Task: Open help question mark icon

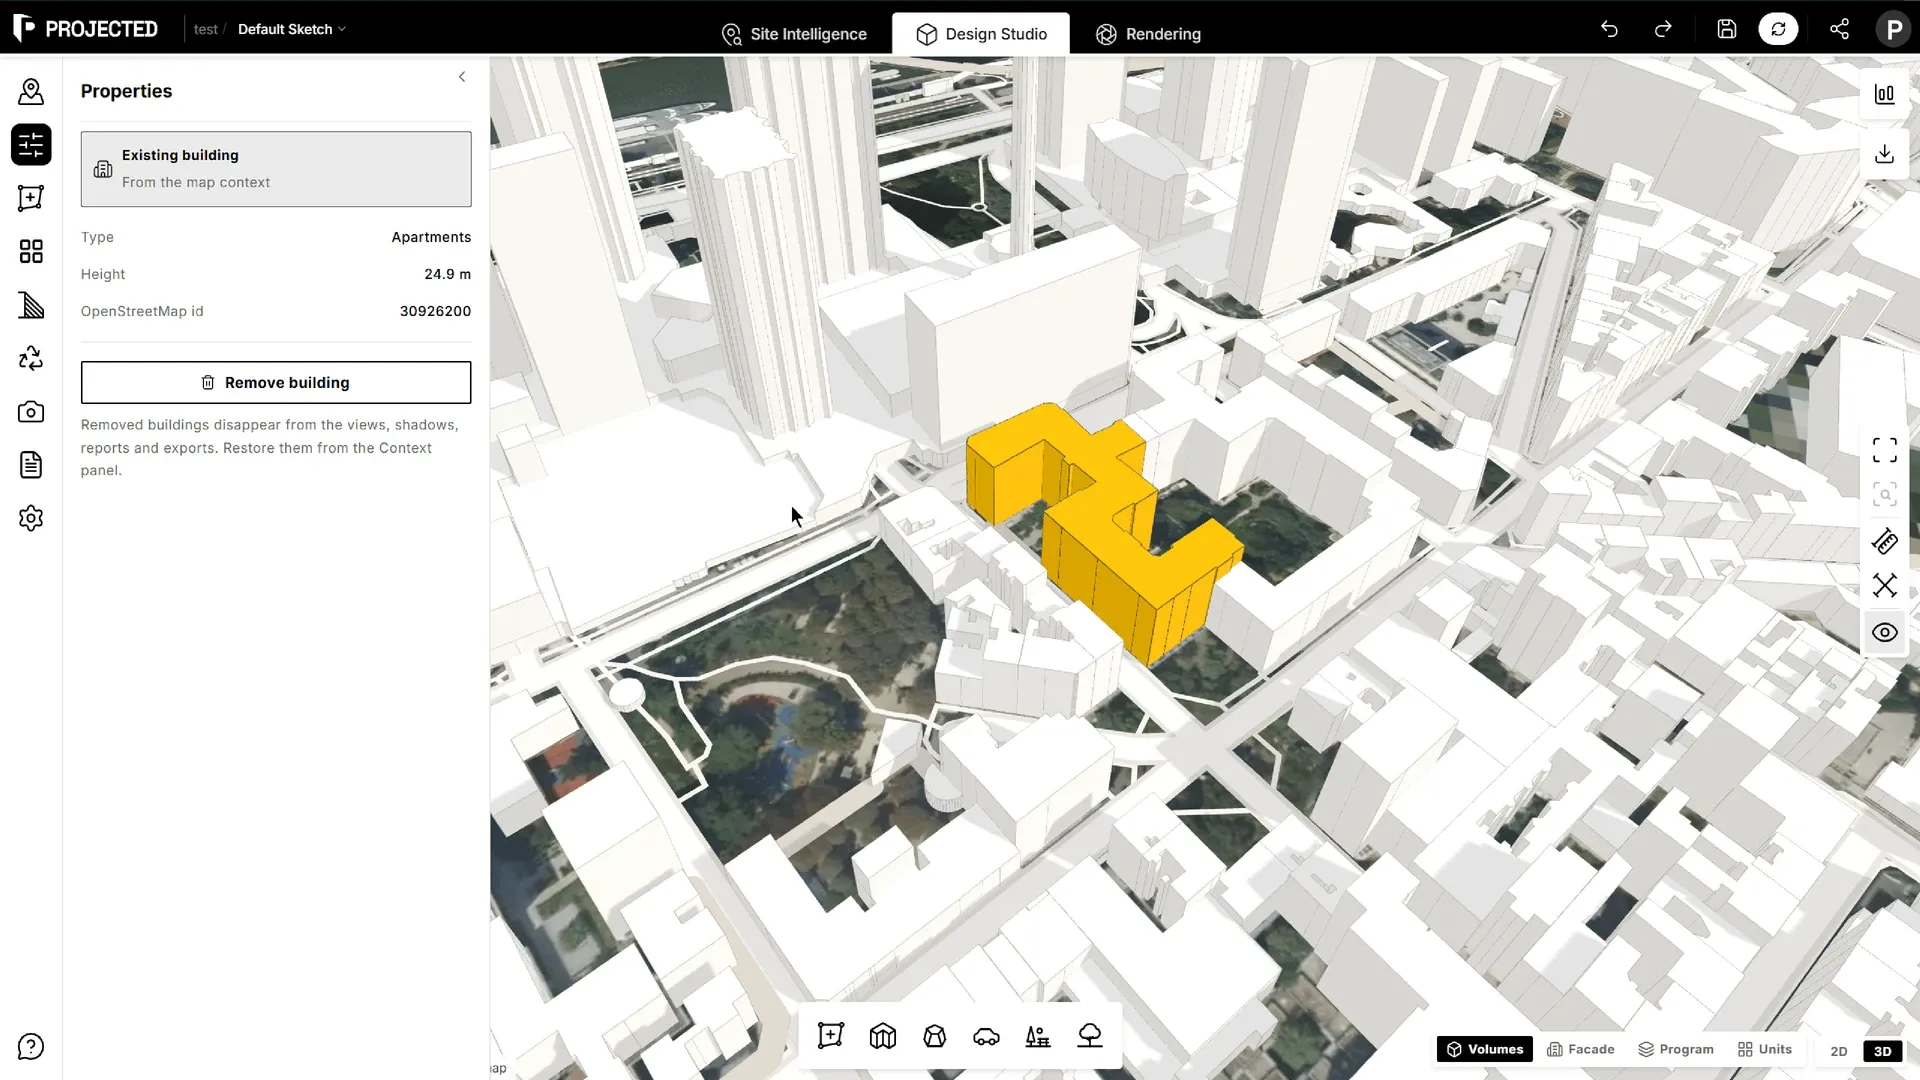Action: click(31, 1047)
